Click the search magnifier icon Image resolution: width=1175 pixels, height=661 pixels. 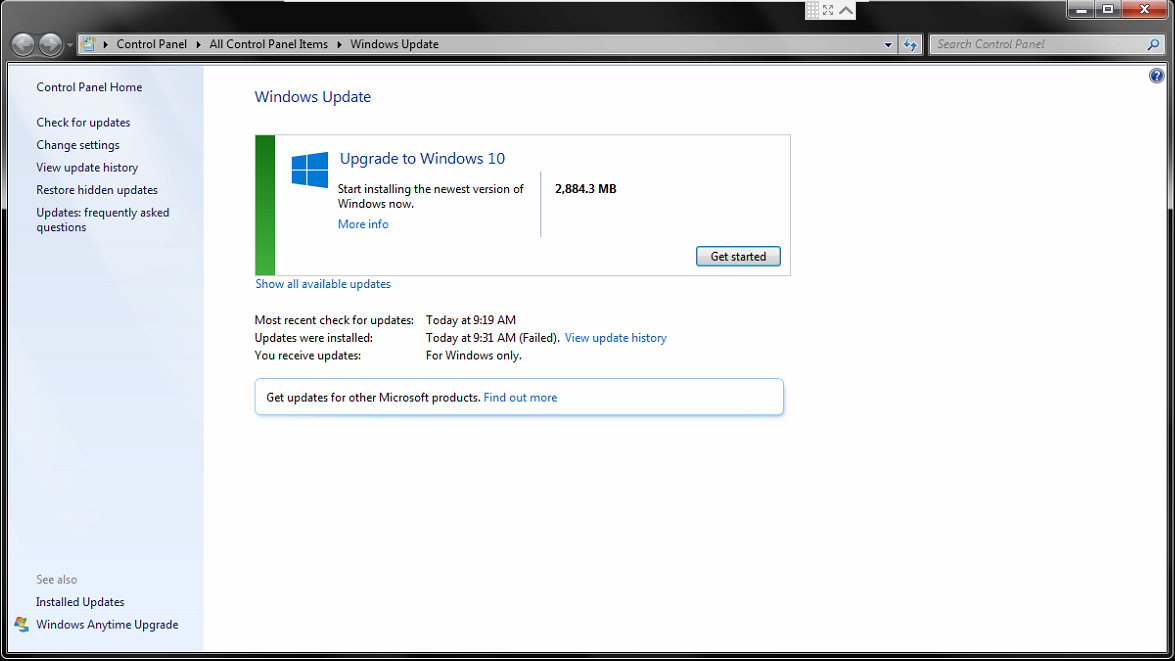[1153, 44]
